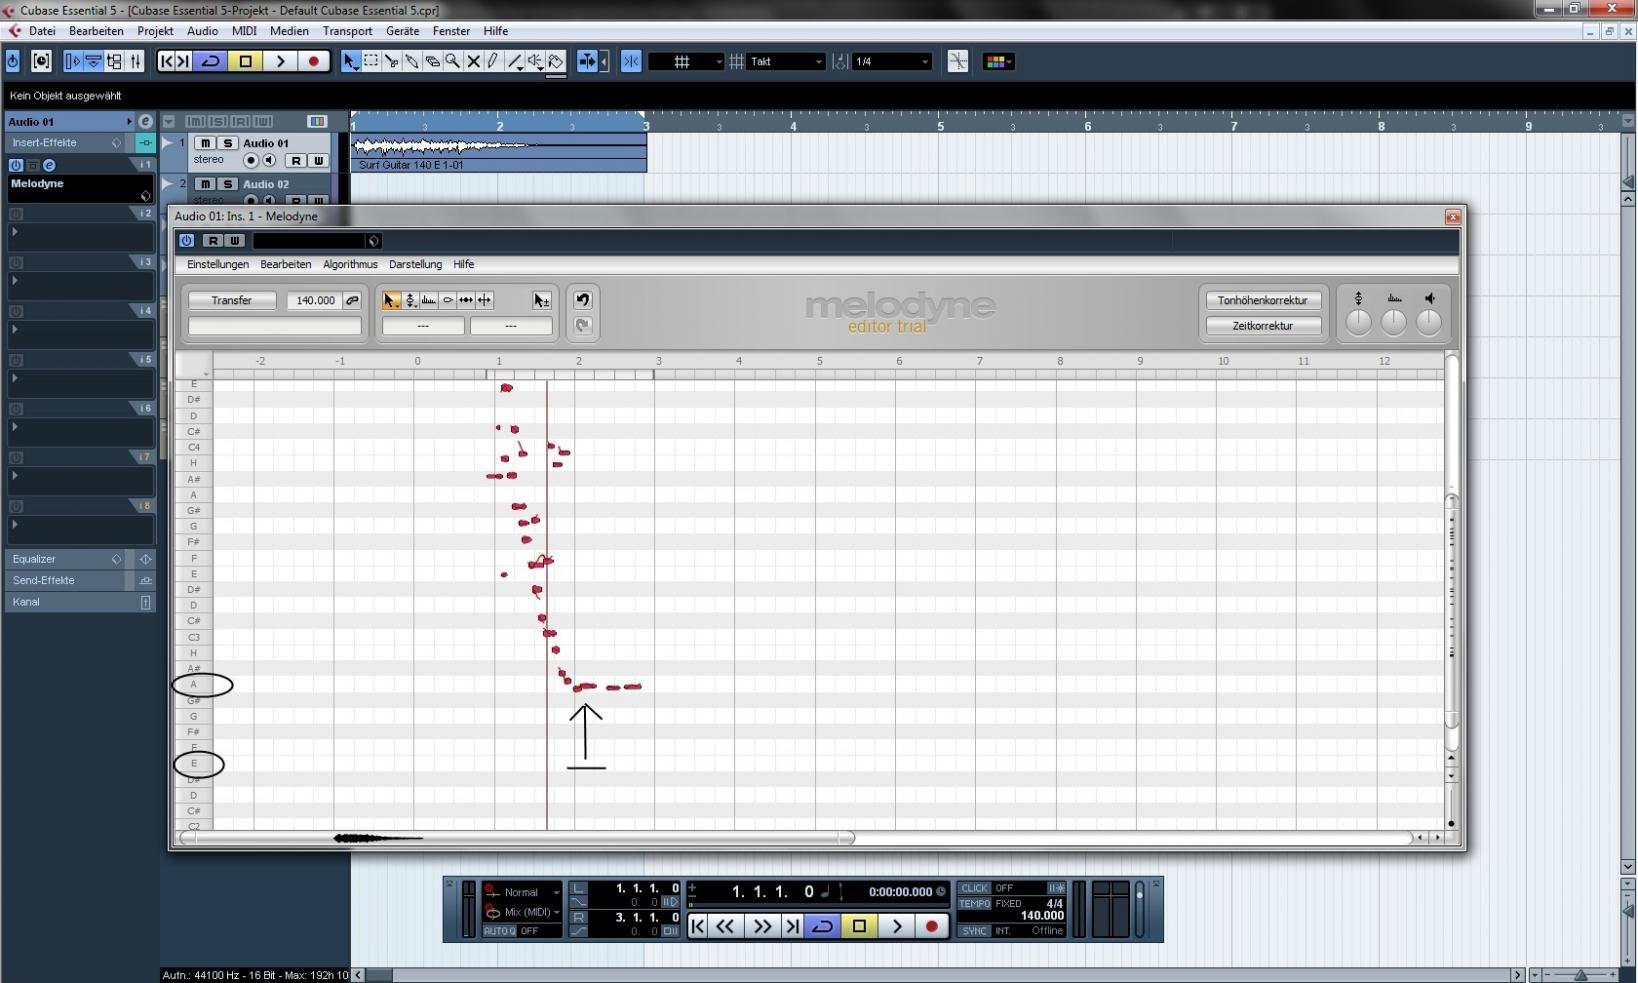Open Melodyne plugin preset selector
Screen dimensions: 1638x983
point(316,240)
